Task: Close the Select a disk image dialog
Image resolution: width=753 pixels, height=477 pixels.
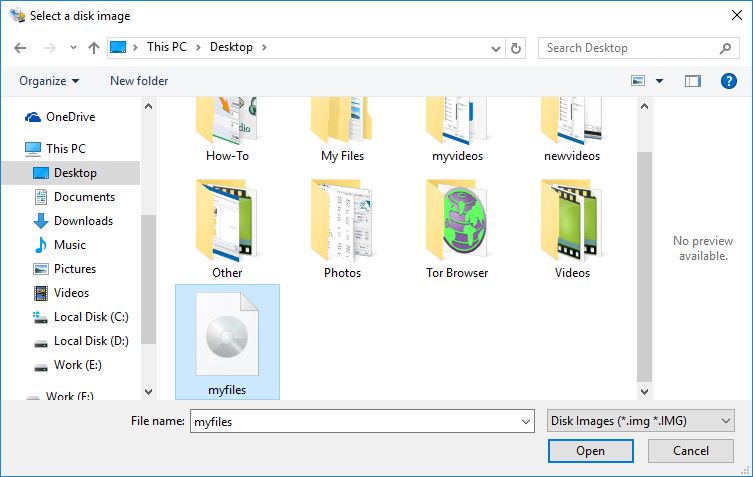Action: point(737,15)
